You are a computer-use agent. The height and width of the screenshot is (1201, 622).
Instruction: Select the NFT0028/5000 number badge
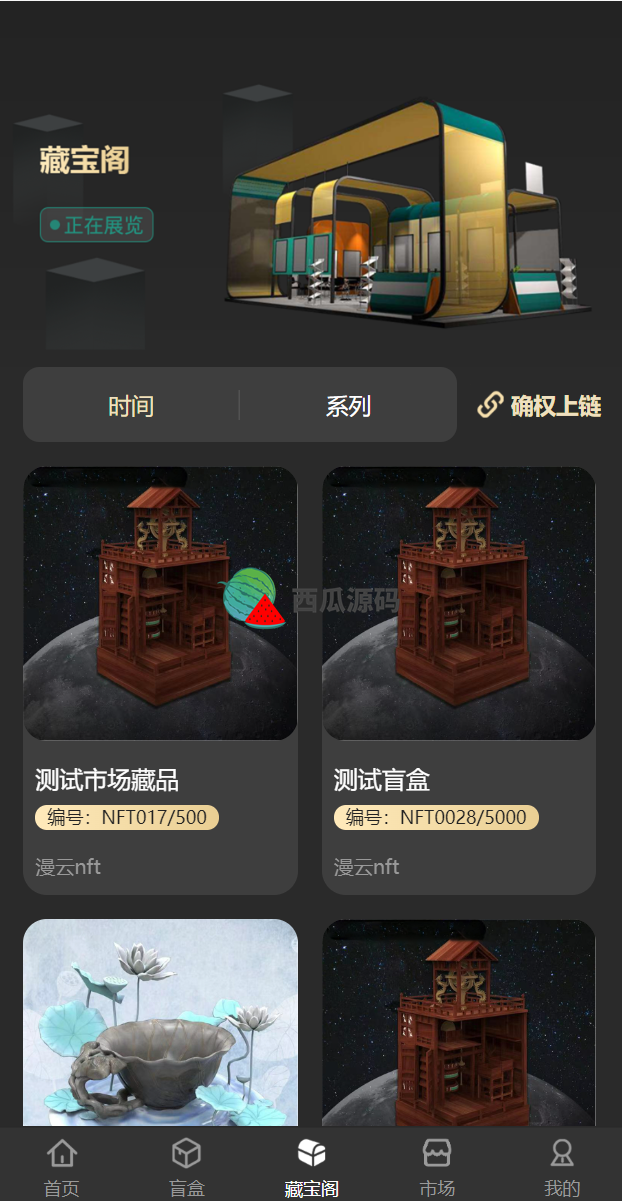pyautogui.click(x=436, y=817)
